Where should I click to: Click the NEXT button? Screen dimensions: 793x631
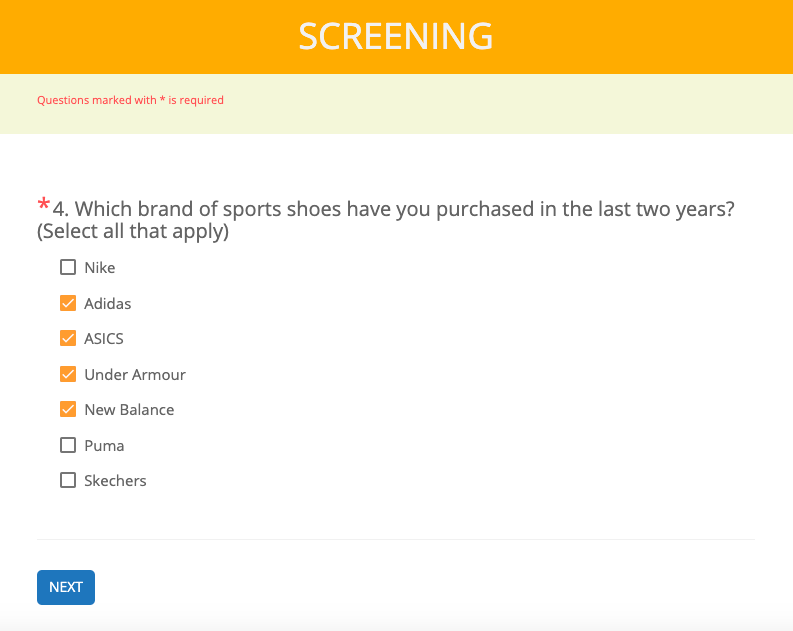pyautogui.click(x=66, y=587)
